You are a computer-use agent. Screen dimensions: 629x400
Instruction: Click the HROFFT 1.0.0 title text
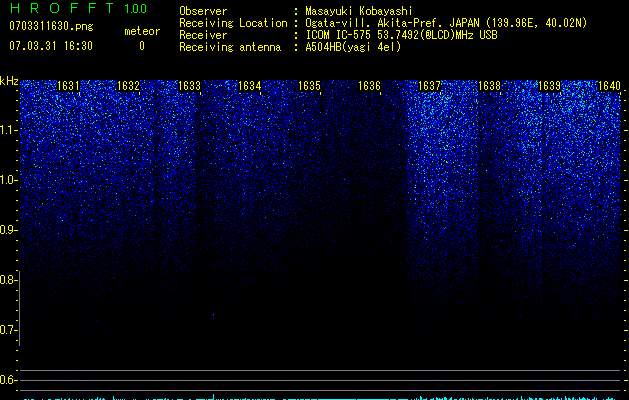click(x=78, y=8)
